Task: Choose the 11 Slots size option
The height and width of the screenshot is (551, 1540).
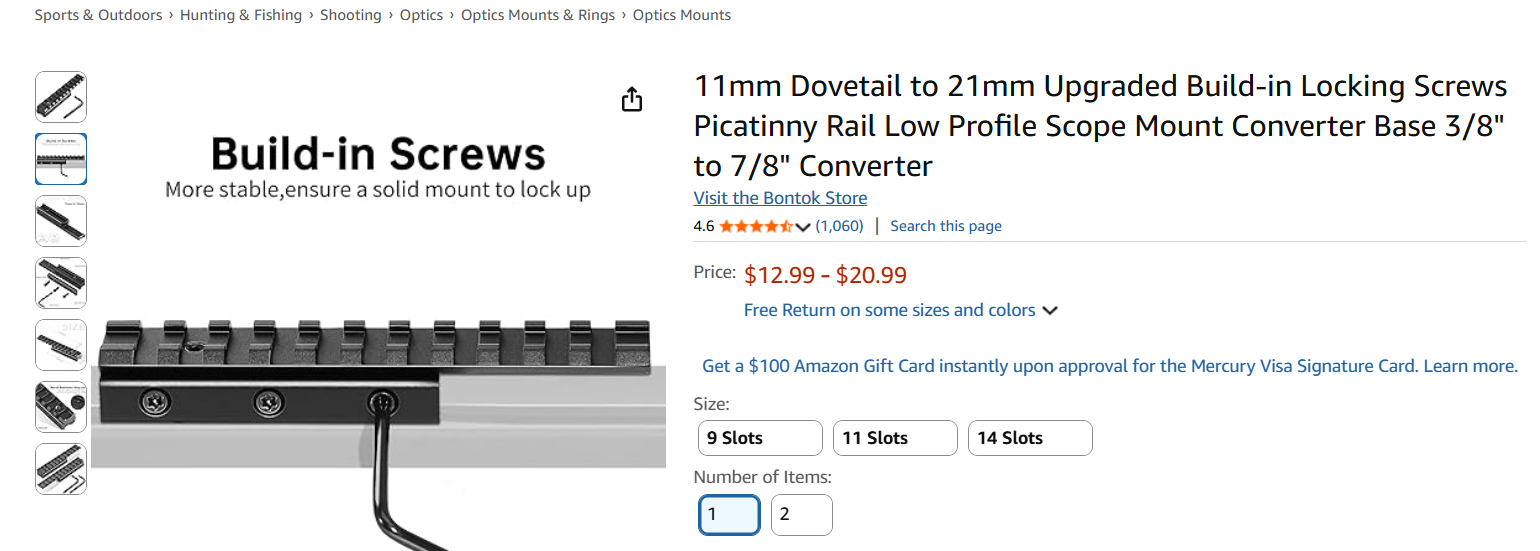Action: [895, 438]
